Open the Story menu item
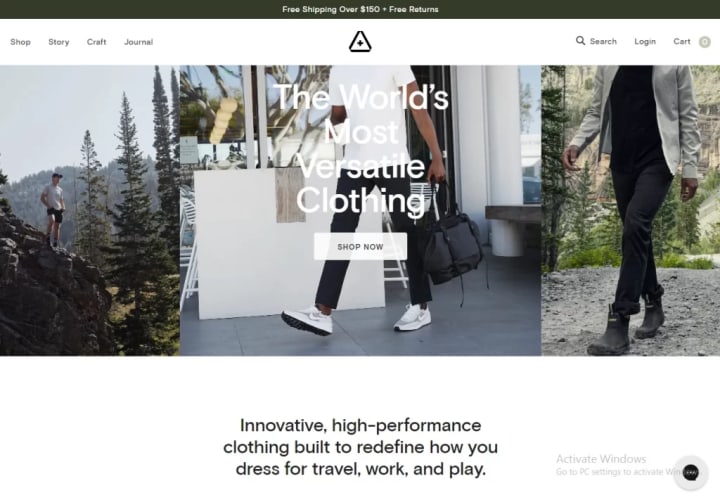 click(x=59, y=42)
